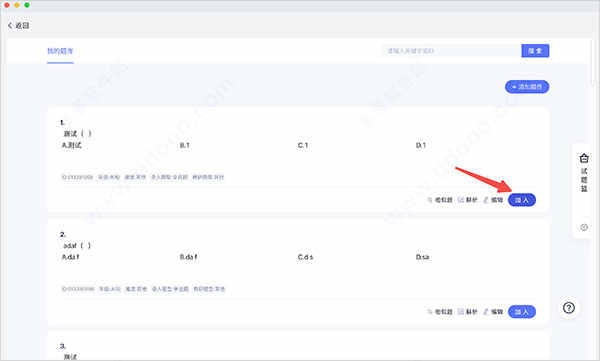Add question 1 with 加入 button
This screenshot has height=361, width=600.
(522, 200)
